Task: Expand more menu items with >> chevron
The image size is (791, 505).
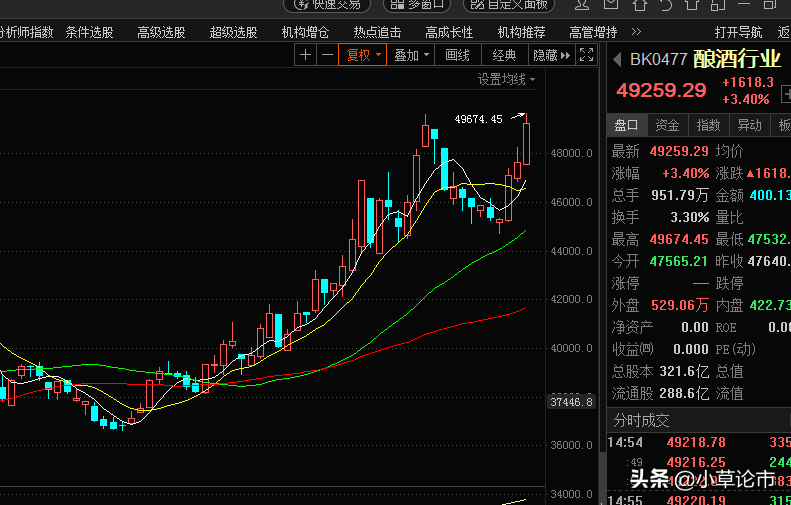Action: point(637,32)
